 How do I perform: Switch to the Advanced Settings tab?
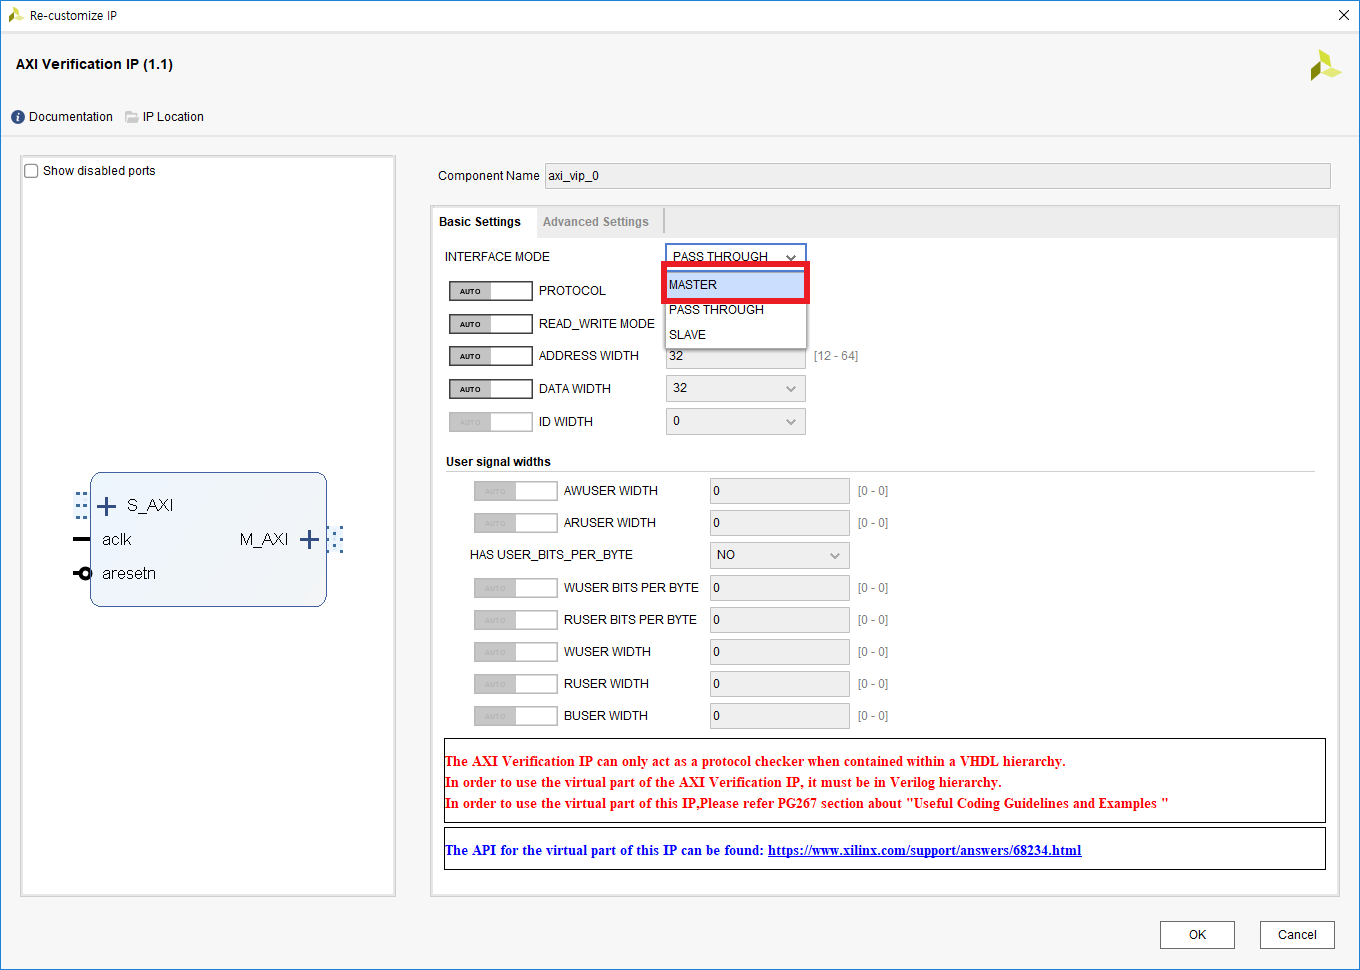tap(597, 221)
